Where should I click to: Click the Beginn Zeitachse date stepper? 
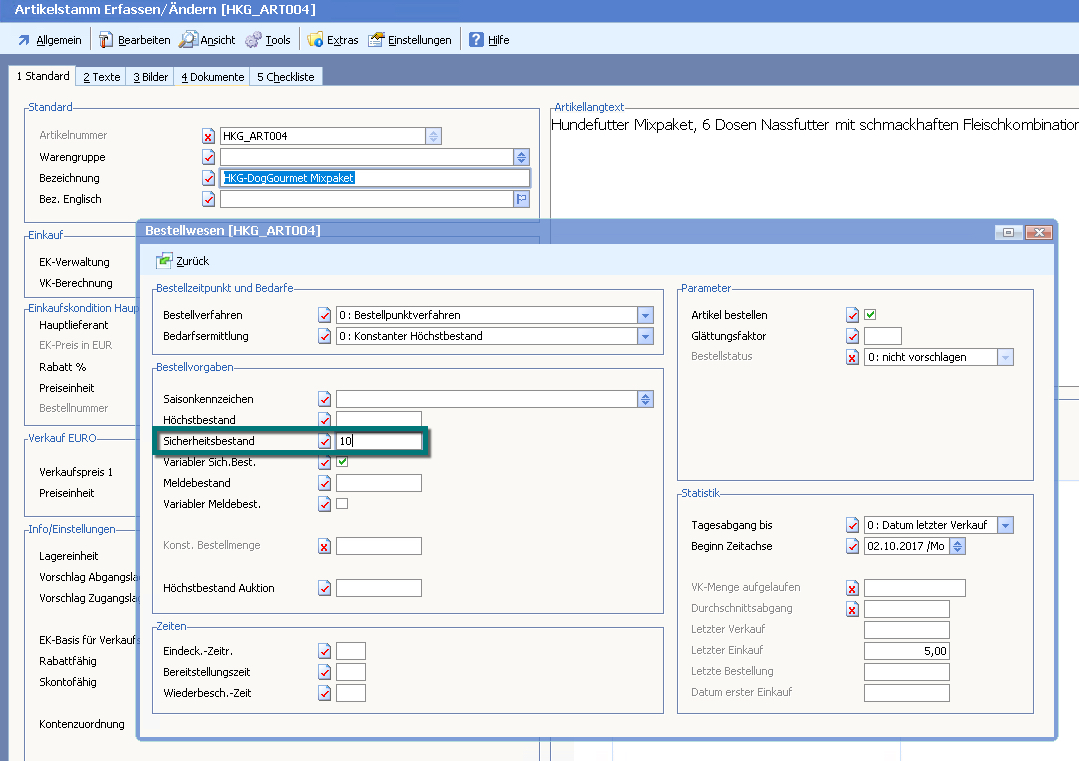(958, 546)
